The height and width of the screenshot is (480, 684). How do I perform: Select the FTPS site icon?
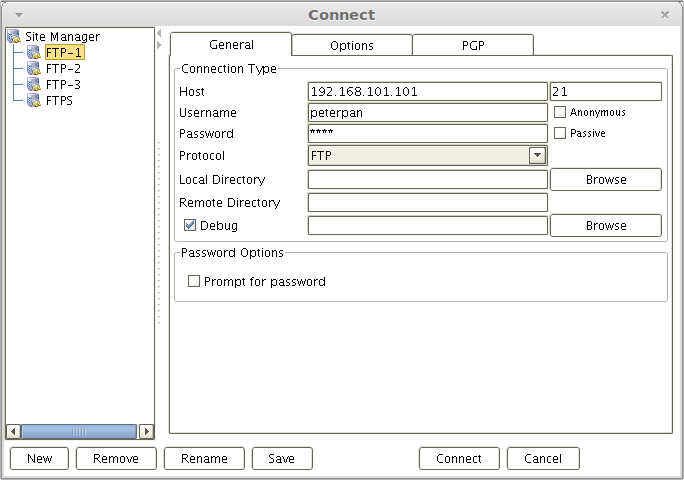(34, 101)
